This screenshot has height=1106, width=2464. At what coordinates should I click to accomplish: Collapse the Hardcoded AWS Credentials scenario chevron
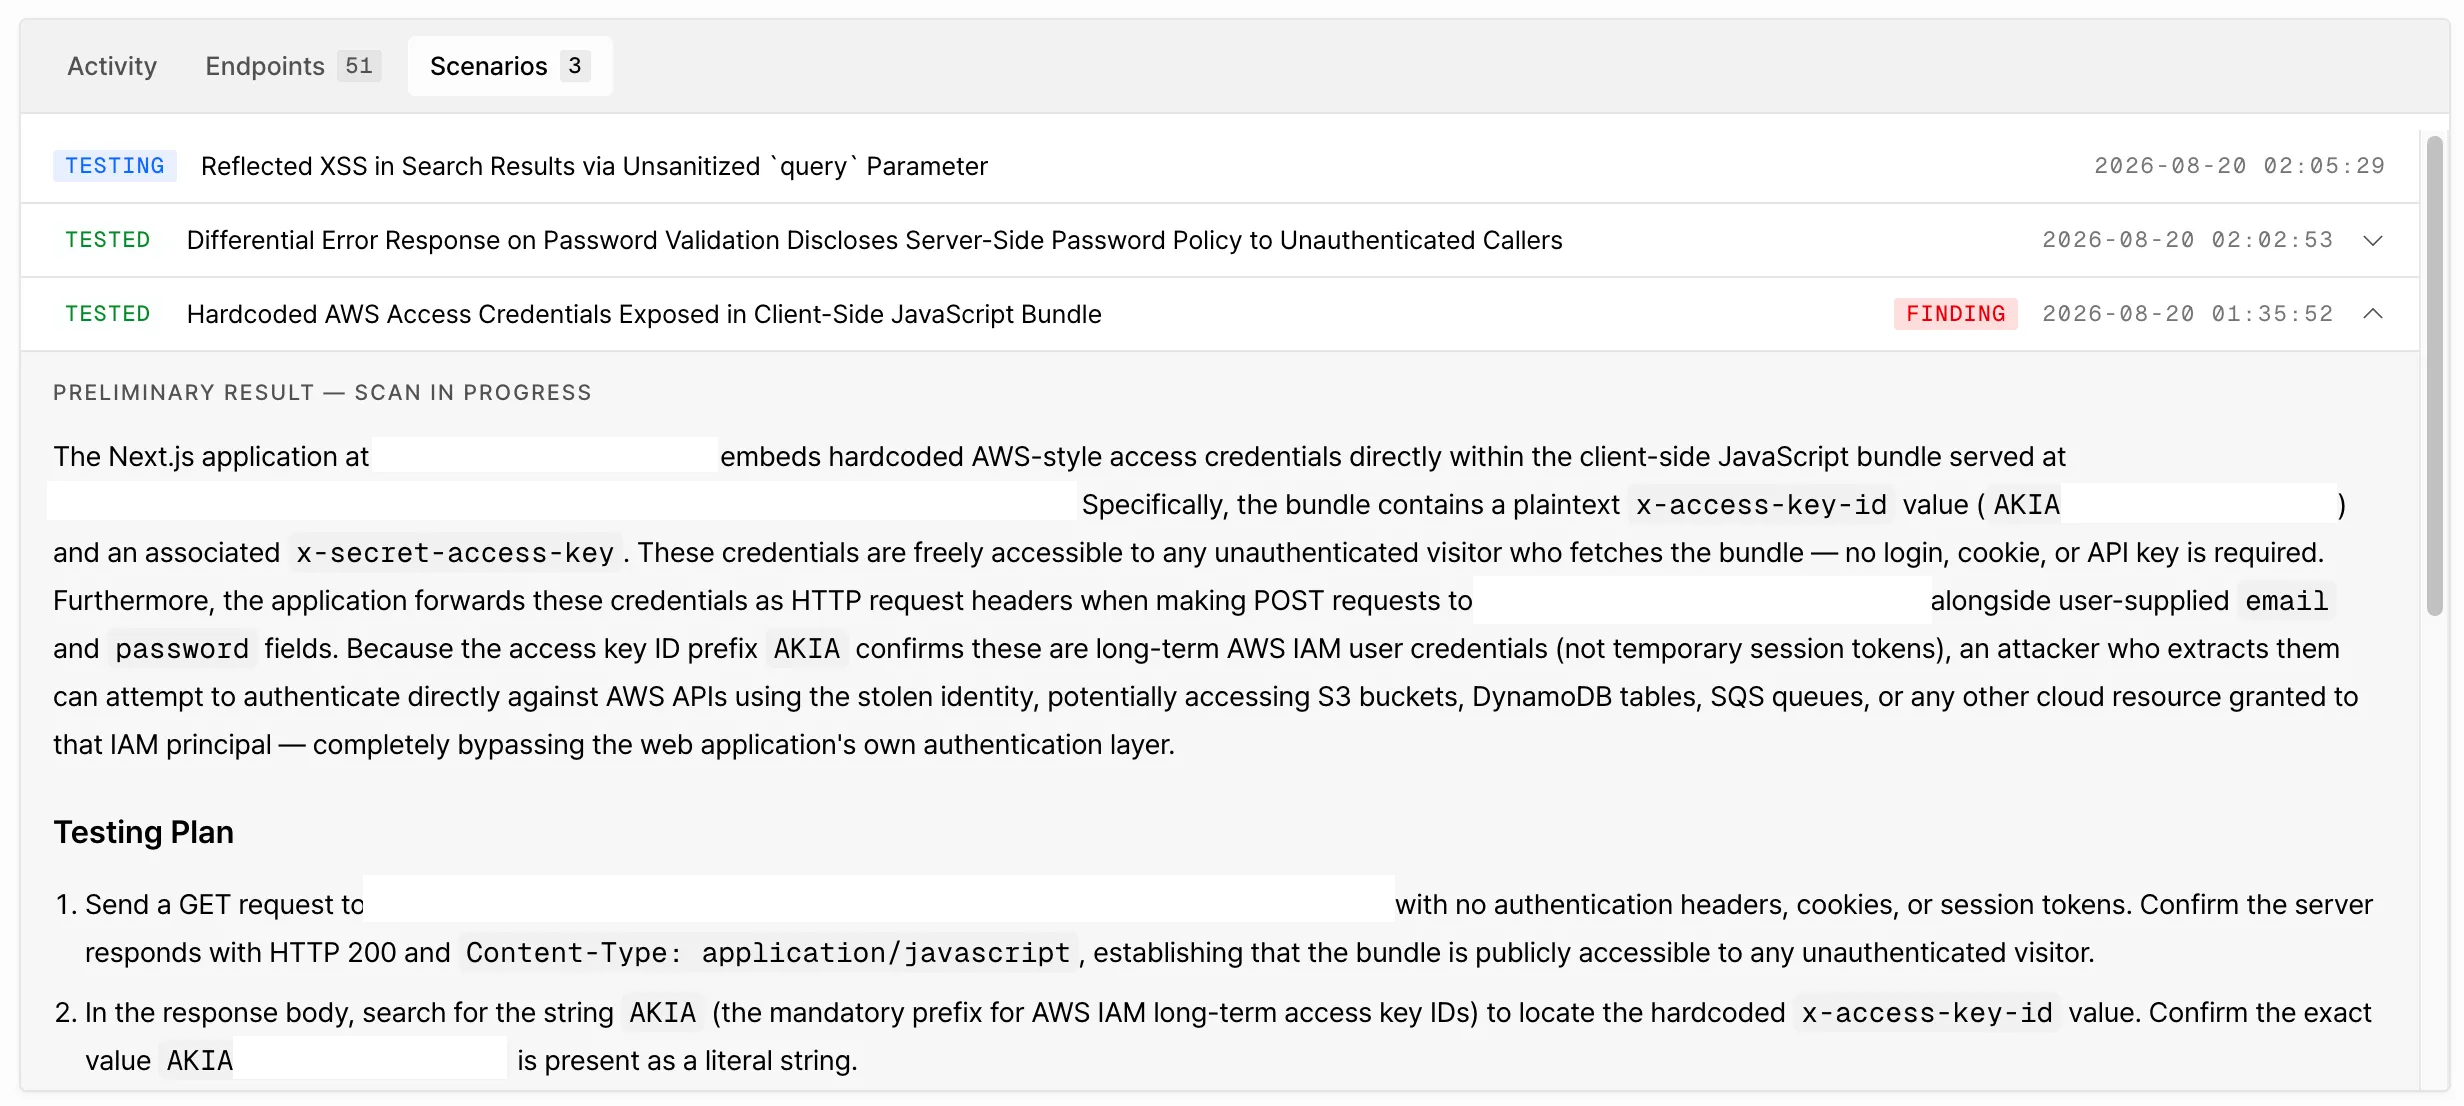pos(2372,314)
